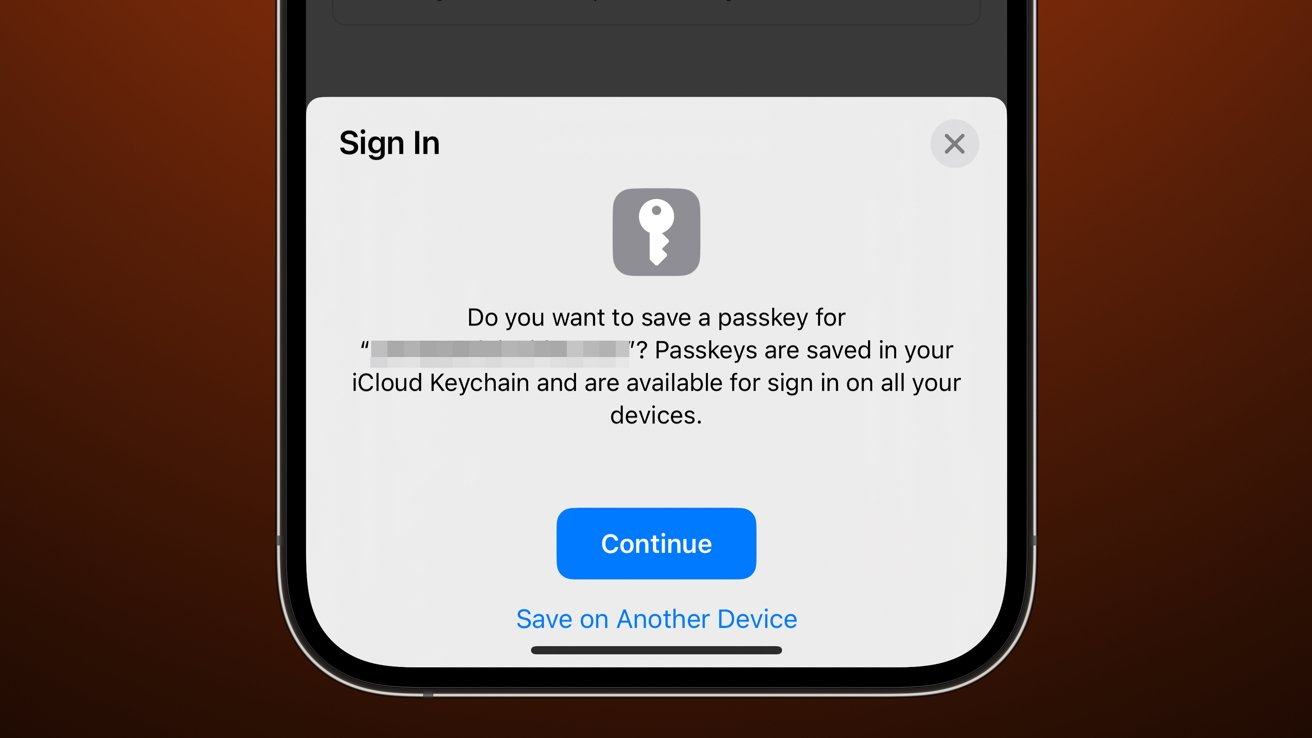Close the Sign In sheet with the X
Image resolution: width=1312 pixels, height=738 pixels.
tap(954, 144)
